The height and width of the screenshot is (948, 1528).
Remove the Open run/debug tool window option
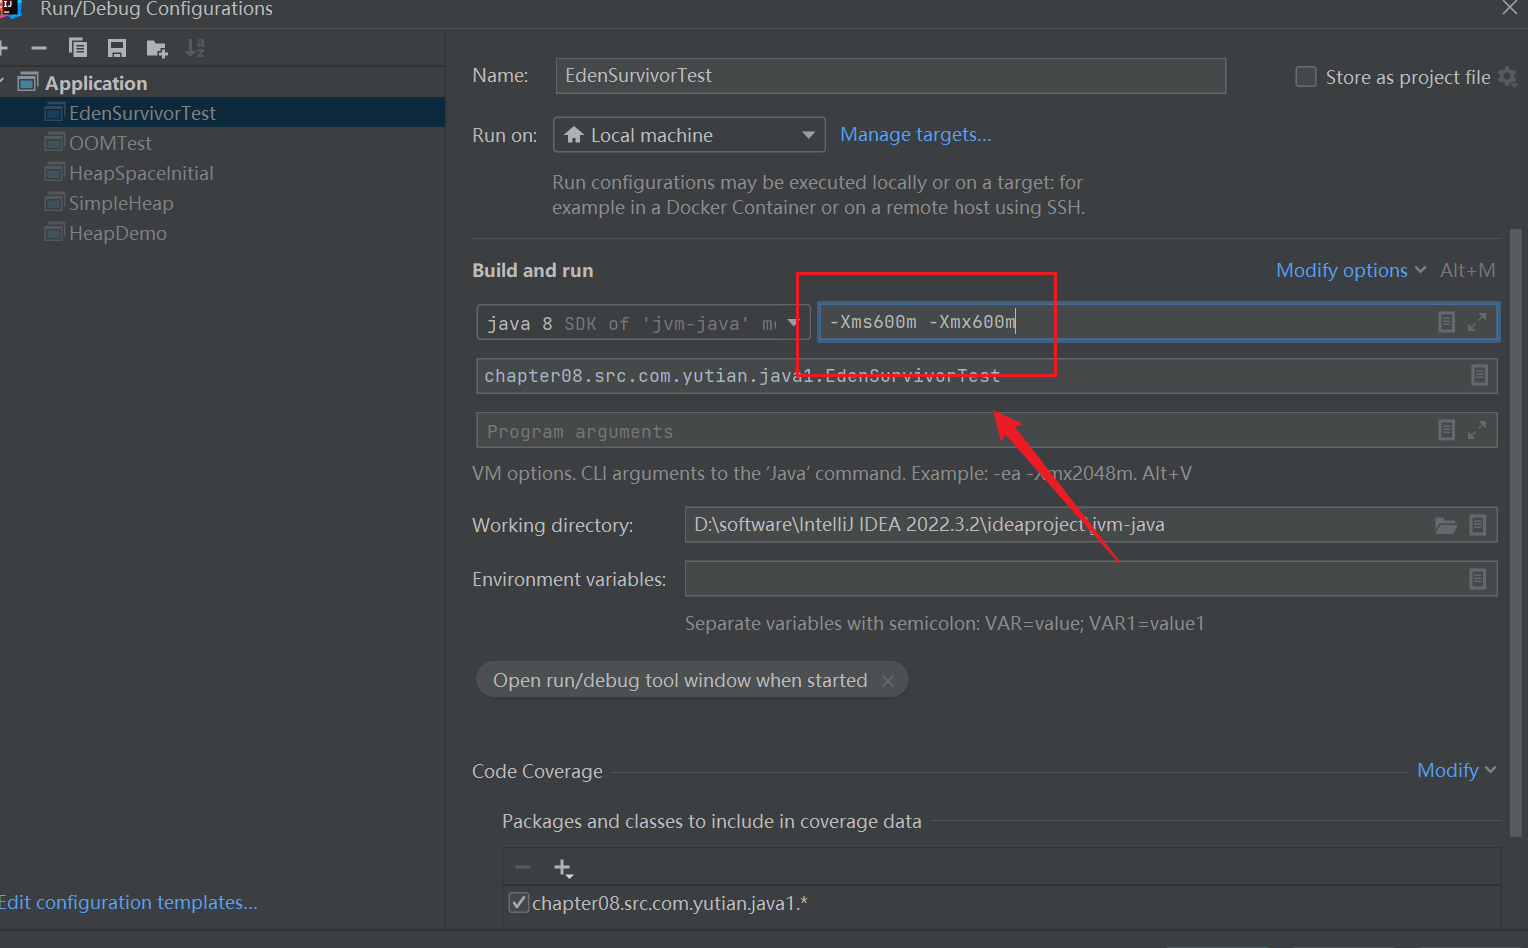[888, 681]
